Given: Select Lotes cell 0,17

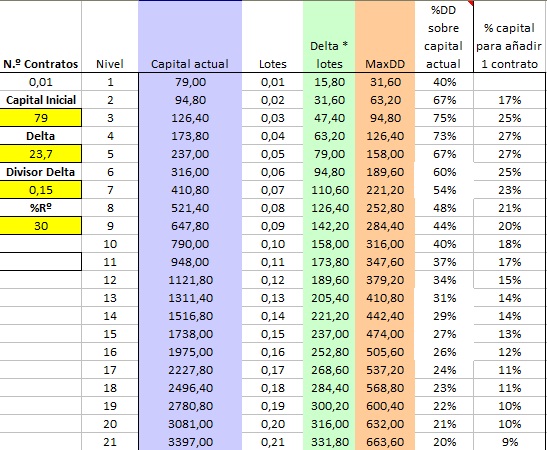Looking at the screenshot, I should pos(272,370).
